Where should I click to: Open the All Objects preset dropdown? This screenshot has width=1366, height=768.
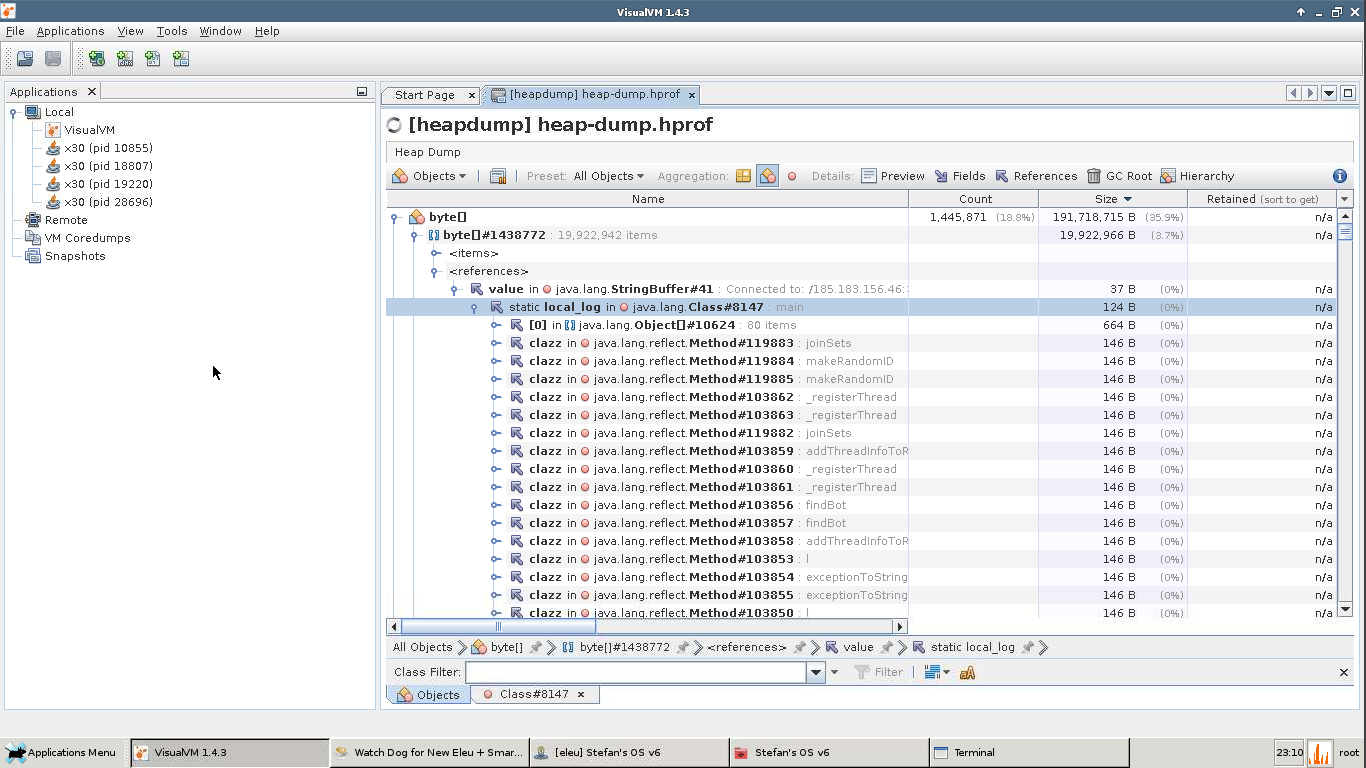[608, 176]
